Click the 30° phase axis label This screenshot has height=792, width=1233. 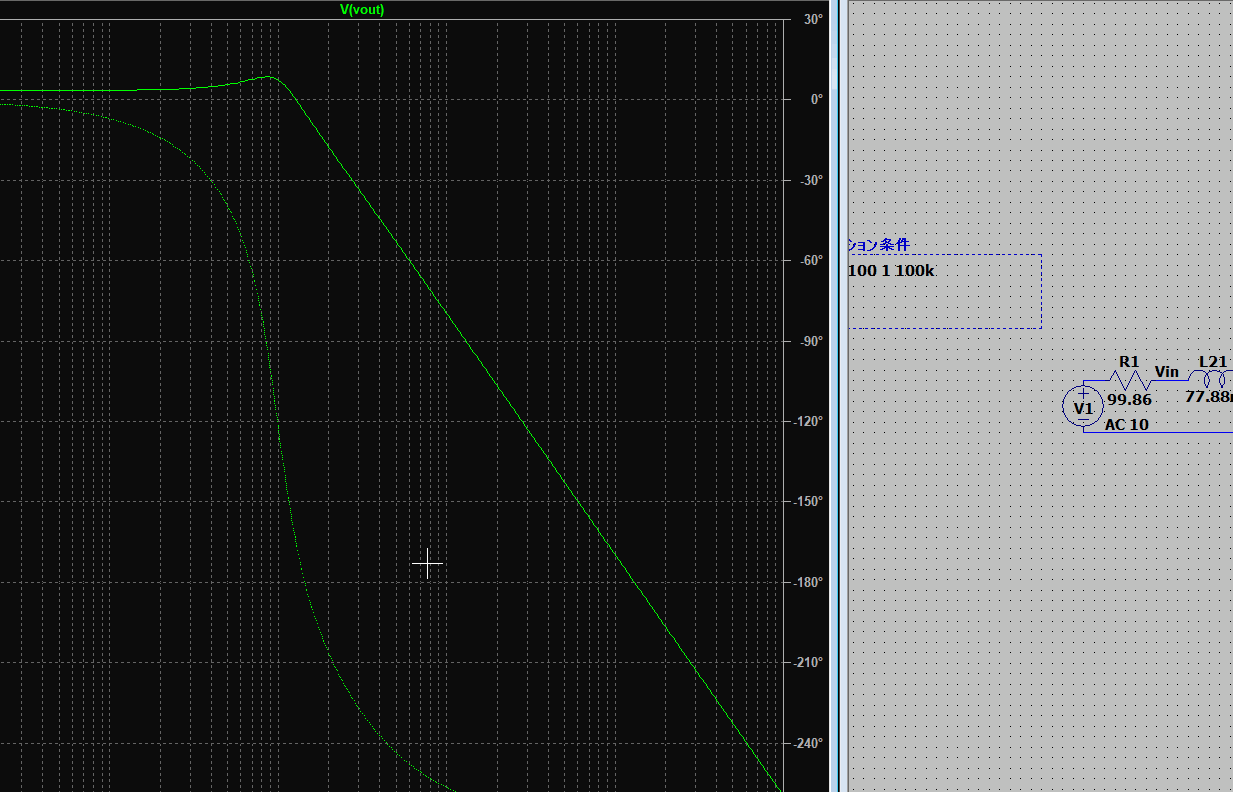(813, 19)
